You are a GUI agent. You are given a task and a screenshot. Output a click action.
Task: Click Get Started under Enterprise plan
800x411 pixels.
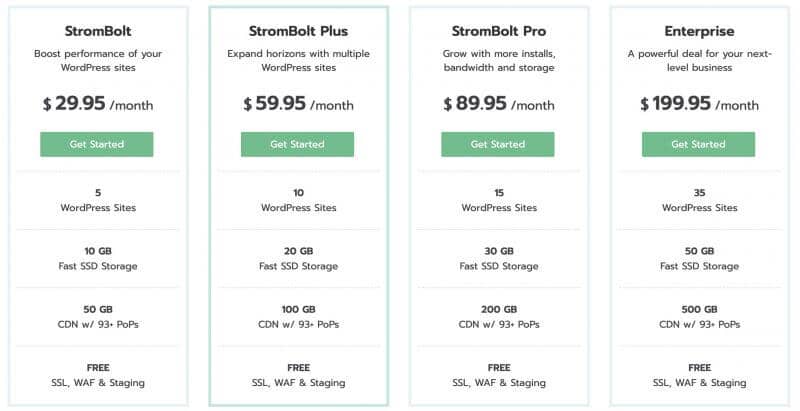pos(698,144)
